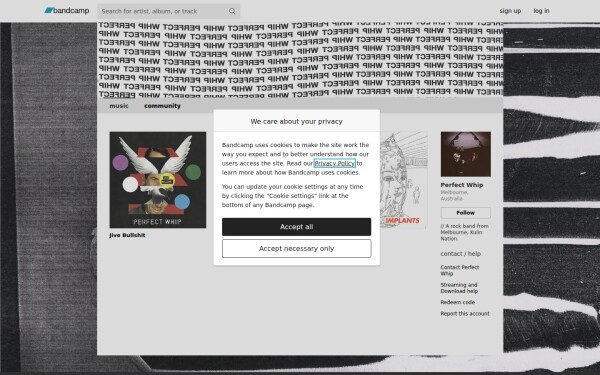Click the Perfect Whip band name

[461, 185]
